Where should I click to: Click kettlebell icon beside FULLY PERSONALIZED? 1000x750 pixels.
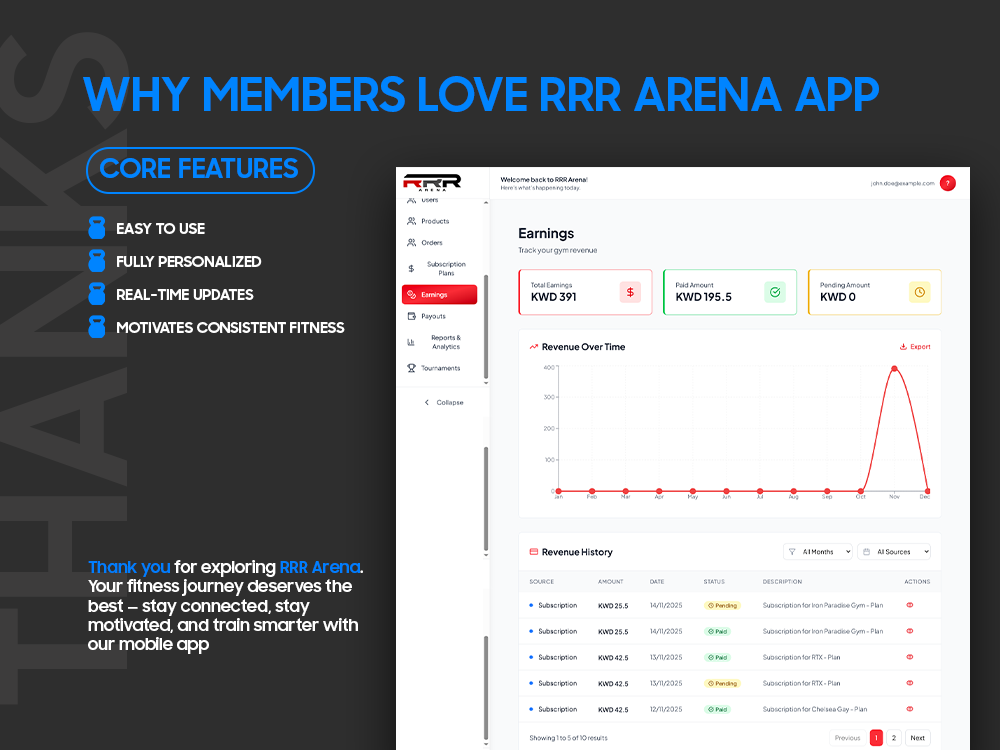coord(97,261)
